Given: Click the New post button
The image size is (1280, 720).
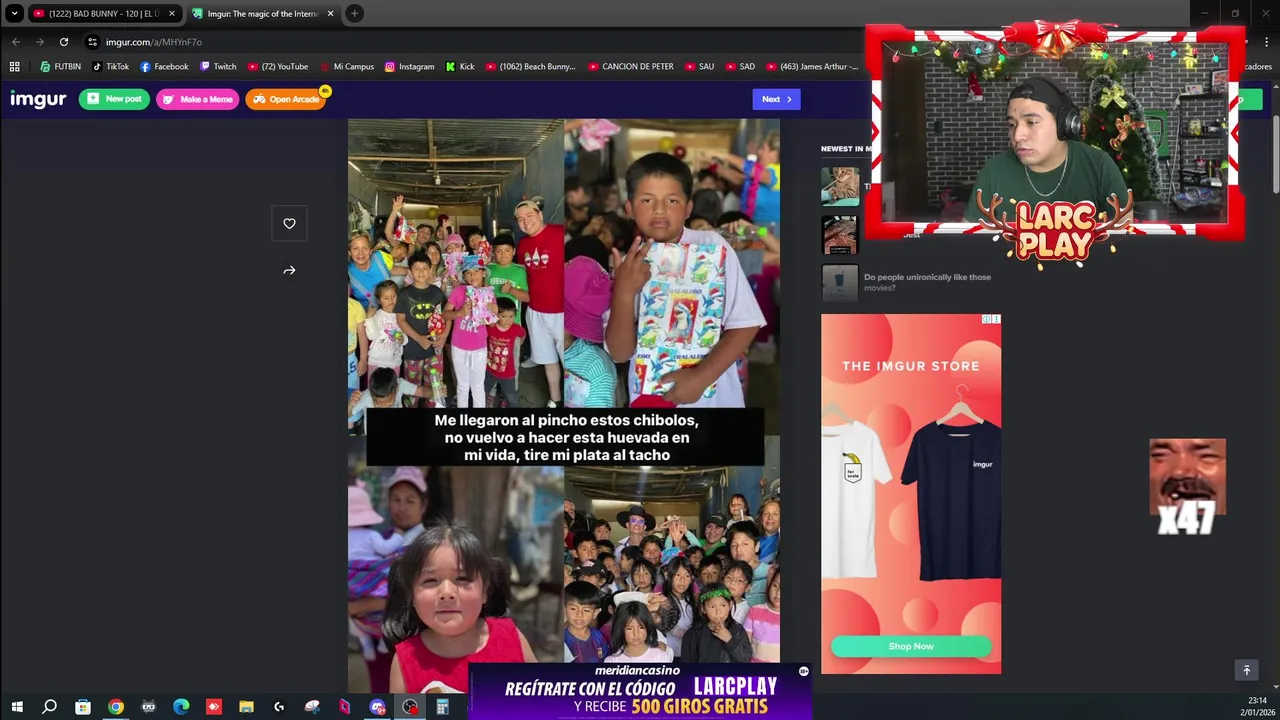Looking at the screenshot, I should coord(114,99).
